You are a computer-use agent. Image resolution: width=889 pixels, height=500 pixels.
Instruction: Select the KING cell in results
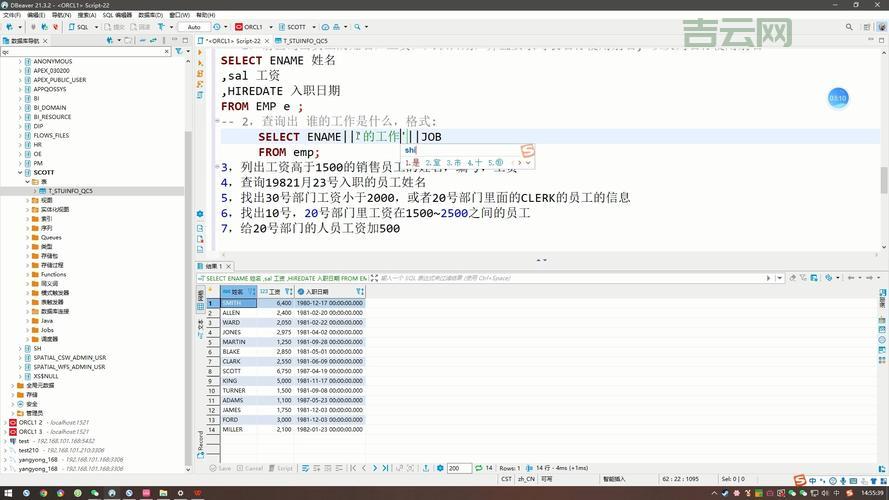[x=239, y=381]
